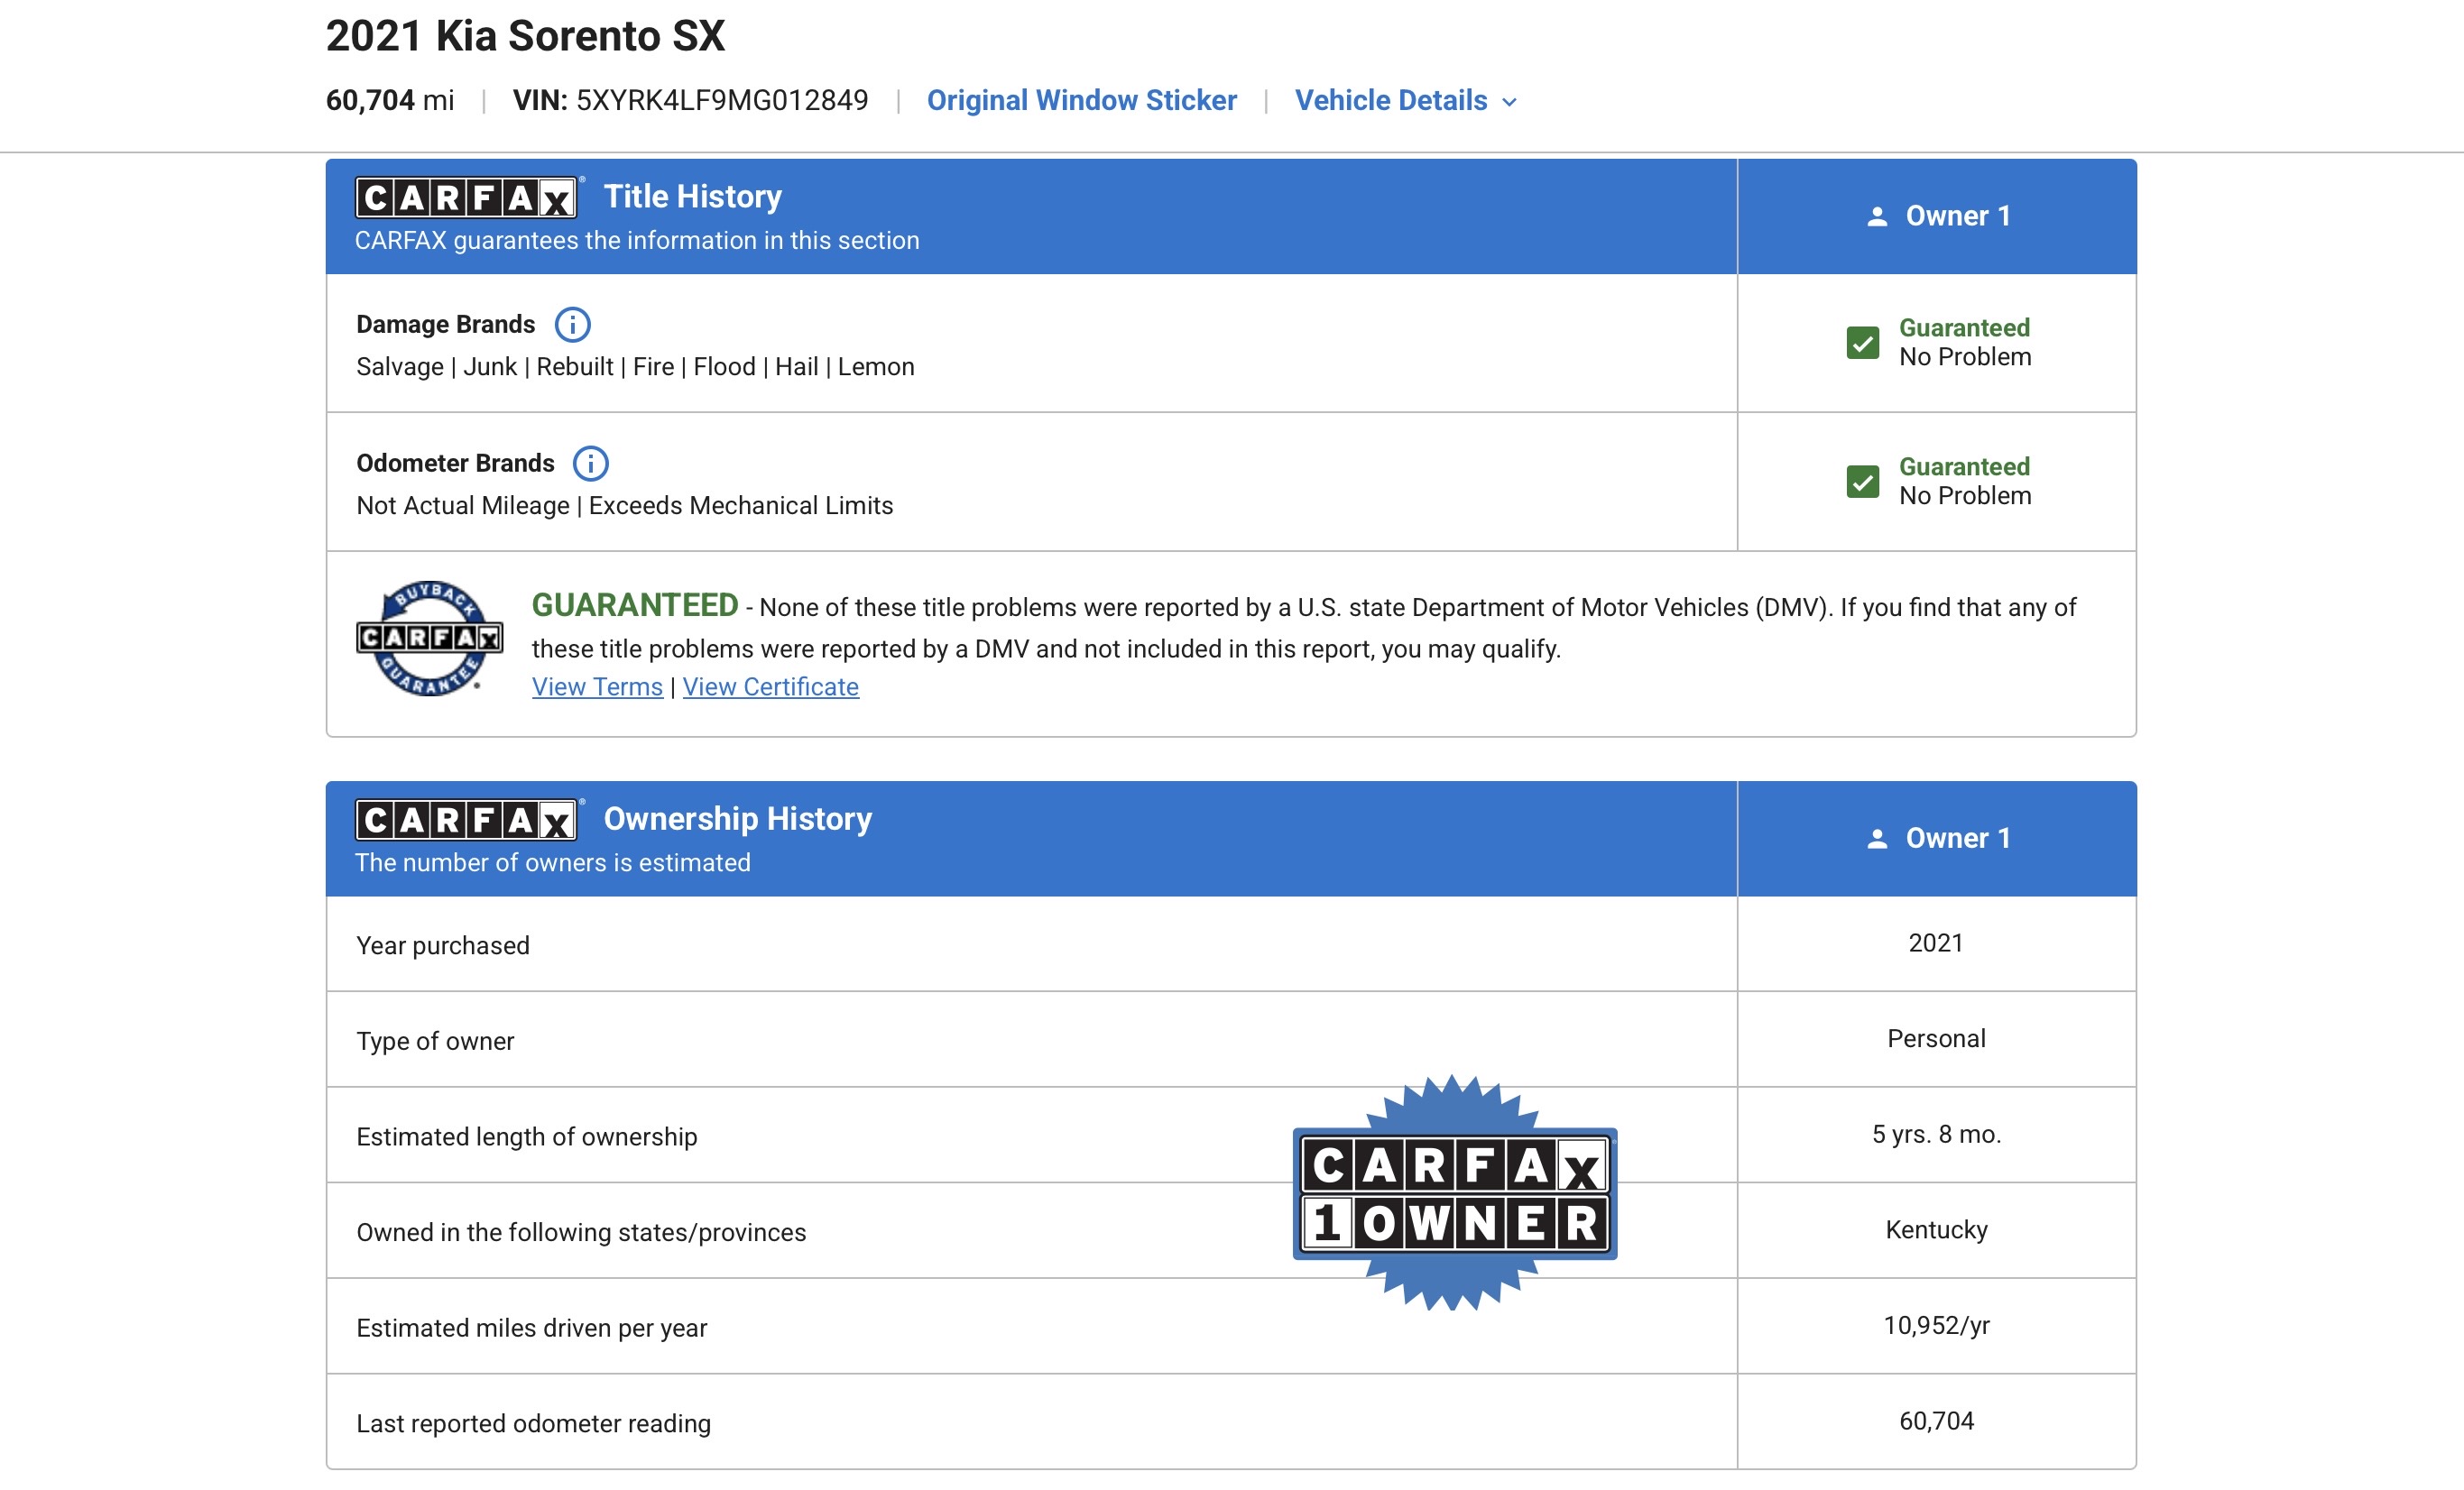
Task: Click Not Actual Mileage brands text
Action: coord(625,506)
